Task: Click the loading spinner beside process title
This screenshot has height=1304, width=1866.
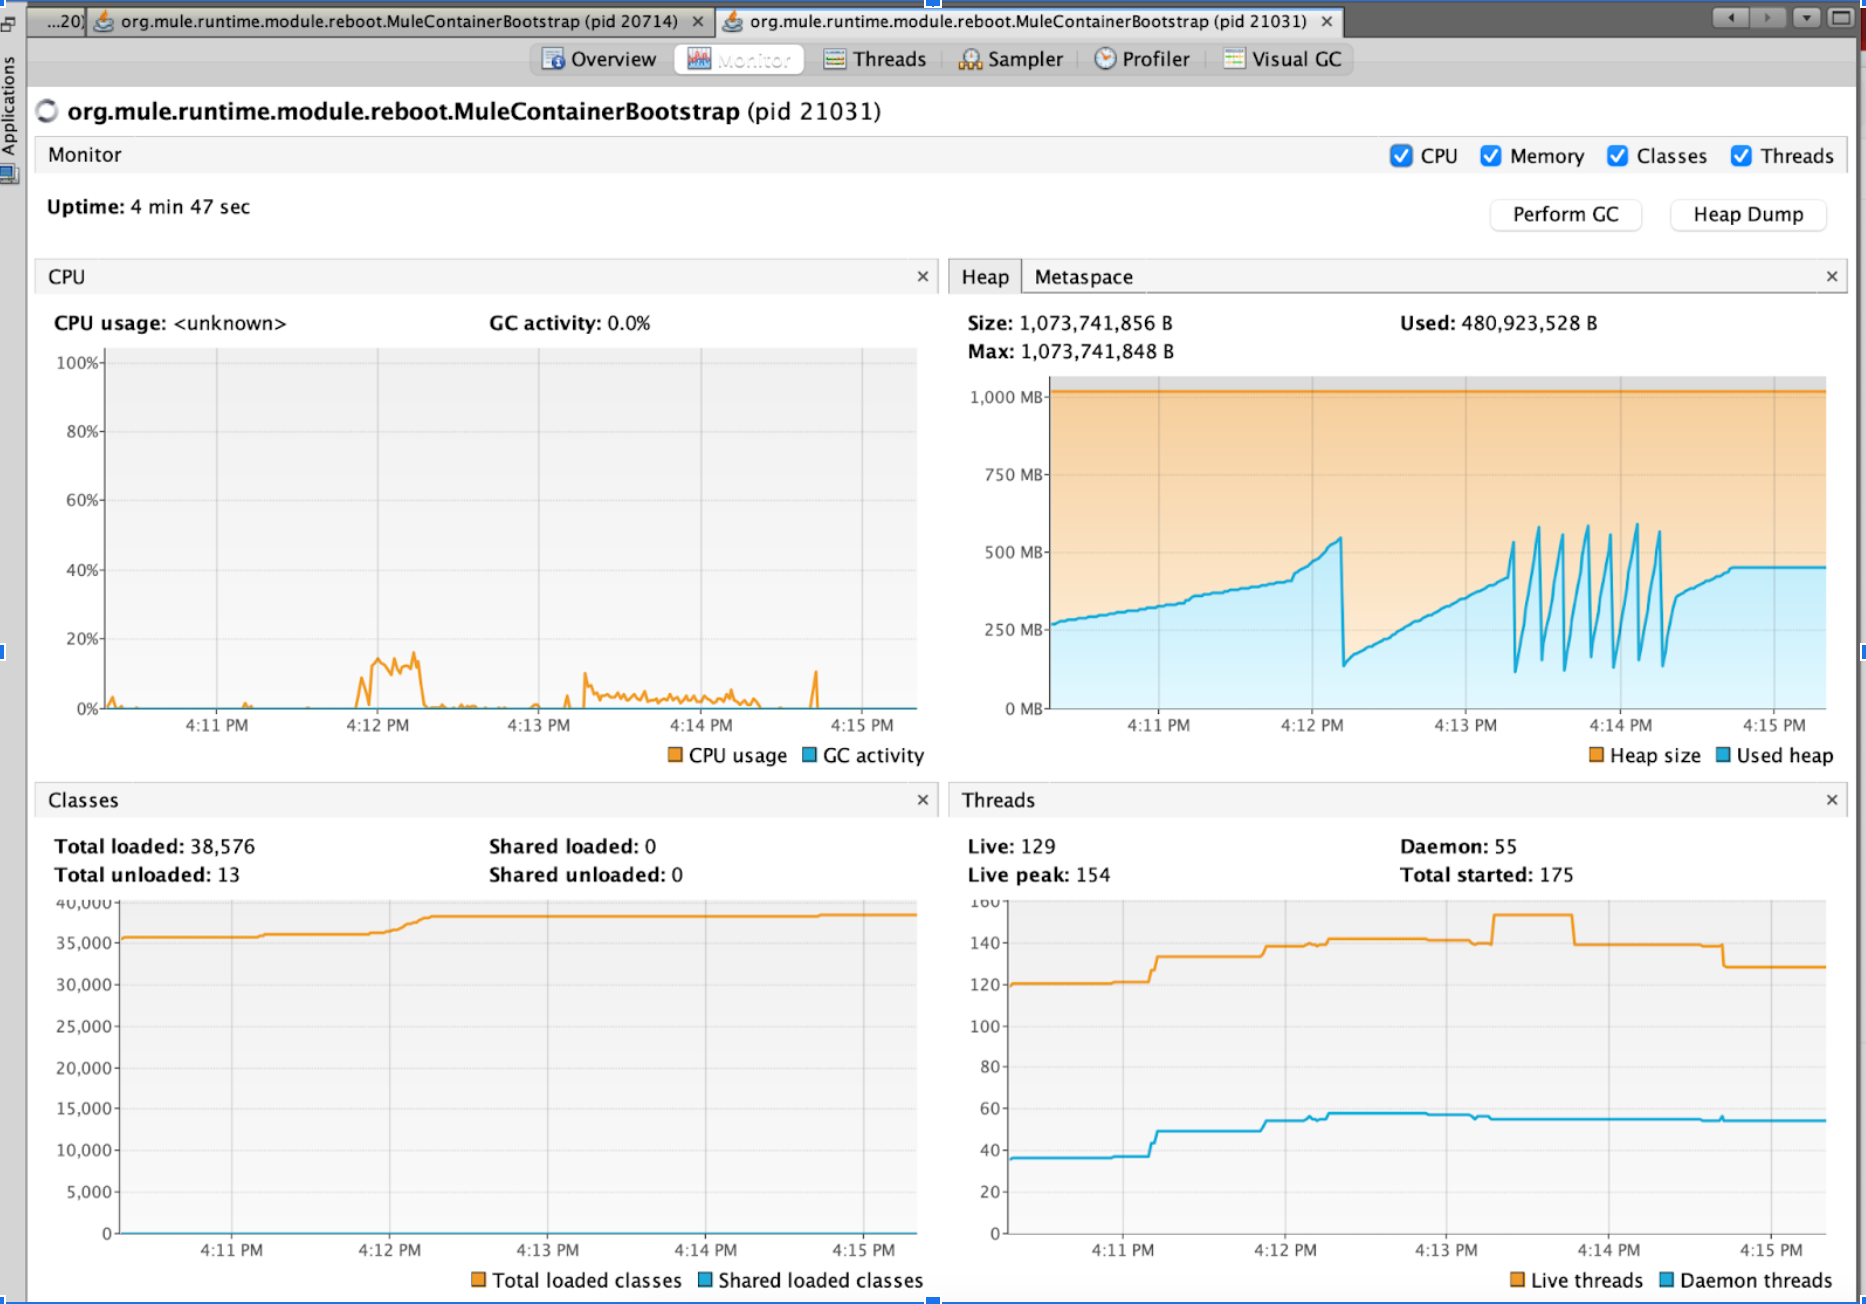Action: click(47, 111)
